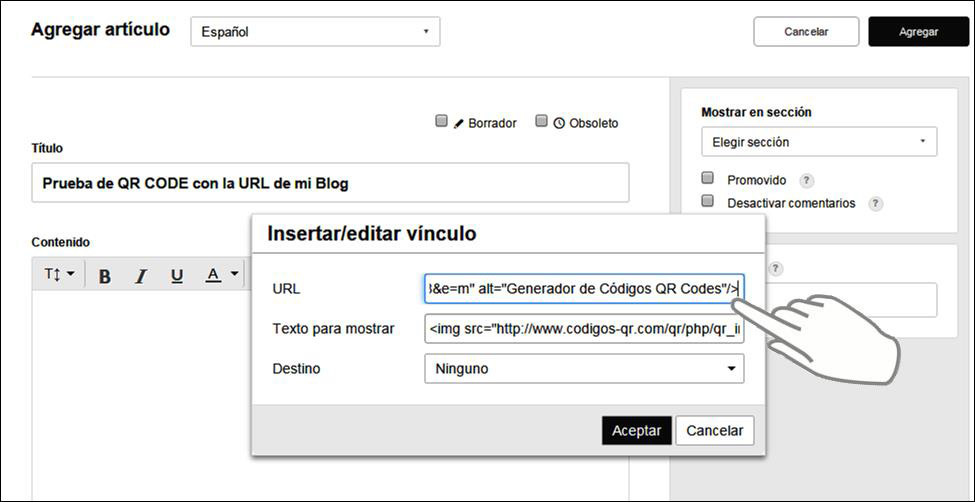Click the help icon next to Promovido
Viewport: 975px width, 502px height.
pyautogui.click(x=806, y=181)
